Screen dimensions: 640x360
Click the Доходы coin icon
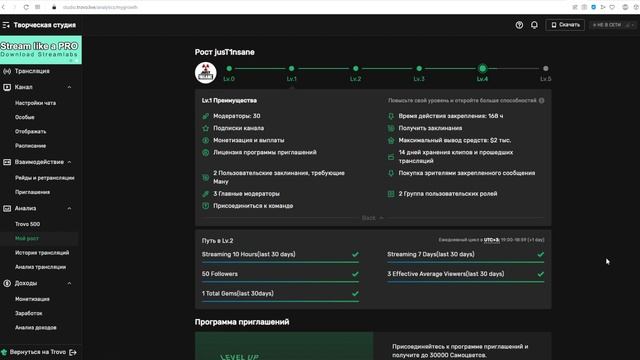click(7, 283)
